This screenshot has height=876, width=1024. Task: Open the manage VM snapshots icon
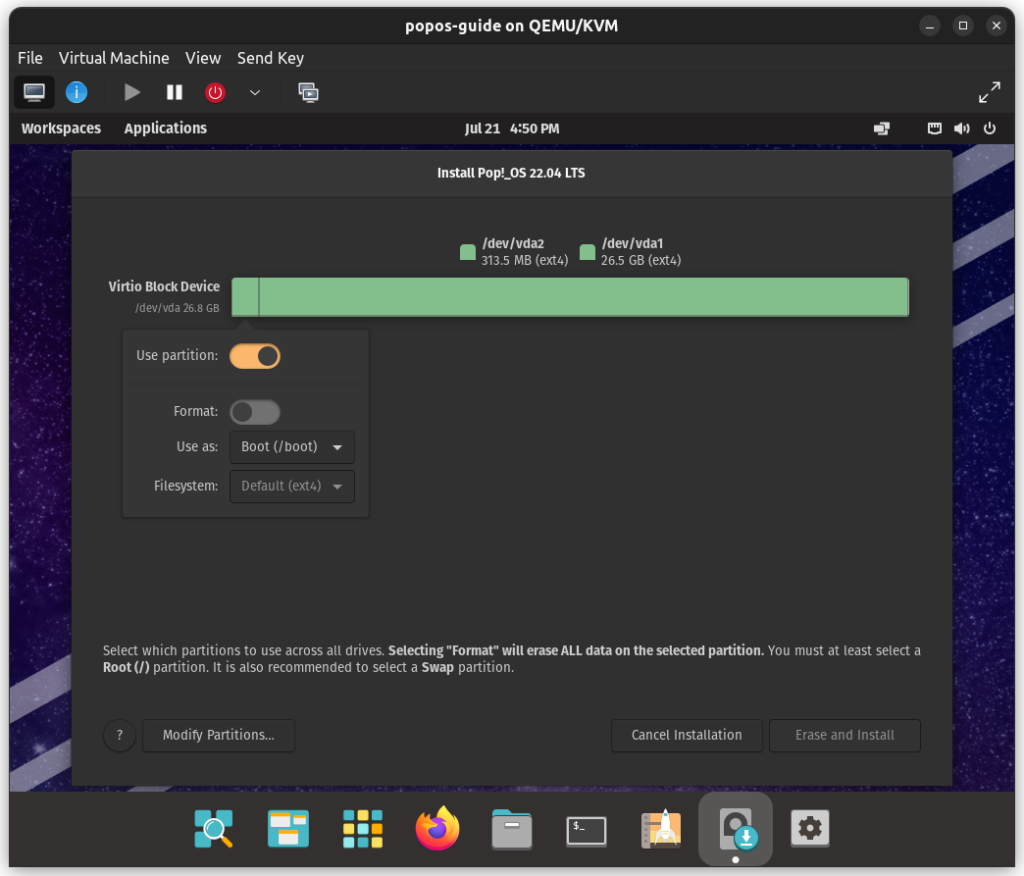(x=308, y=92)
